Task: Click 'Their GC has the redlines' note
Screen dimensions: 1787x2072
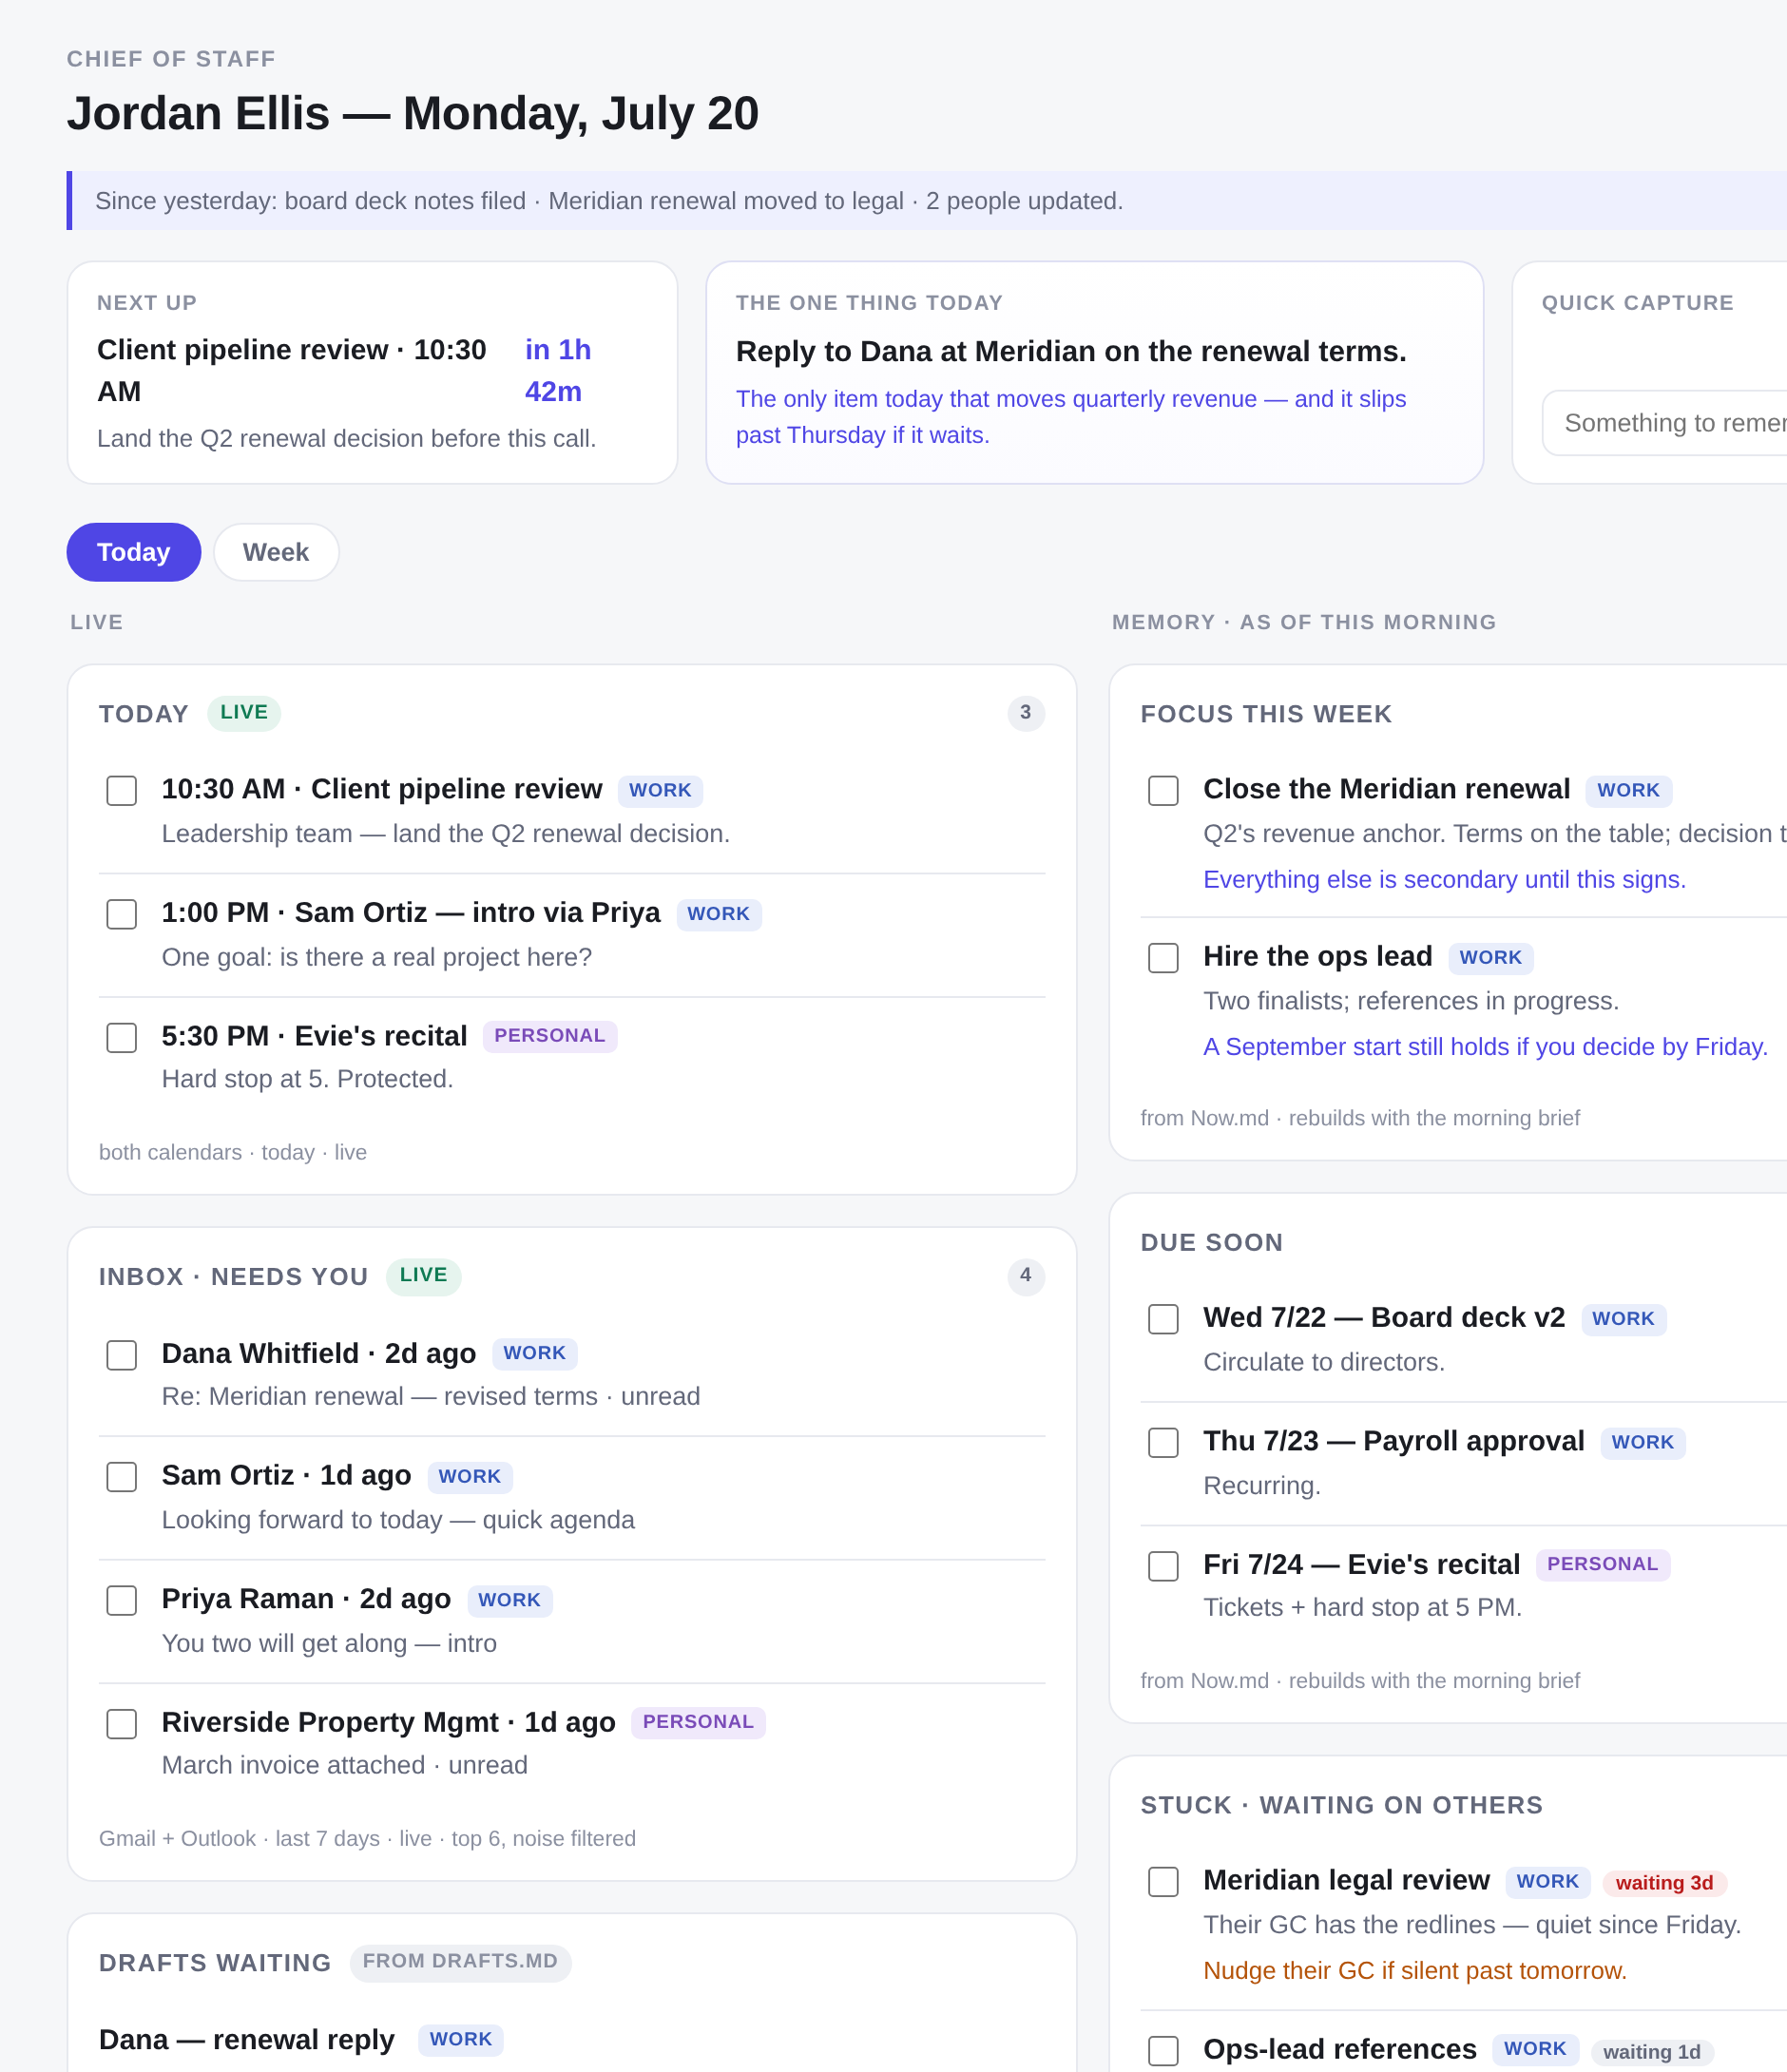Action: [1472, 1926]
